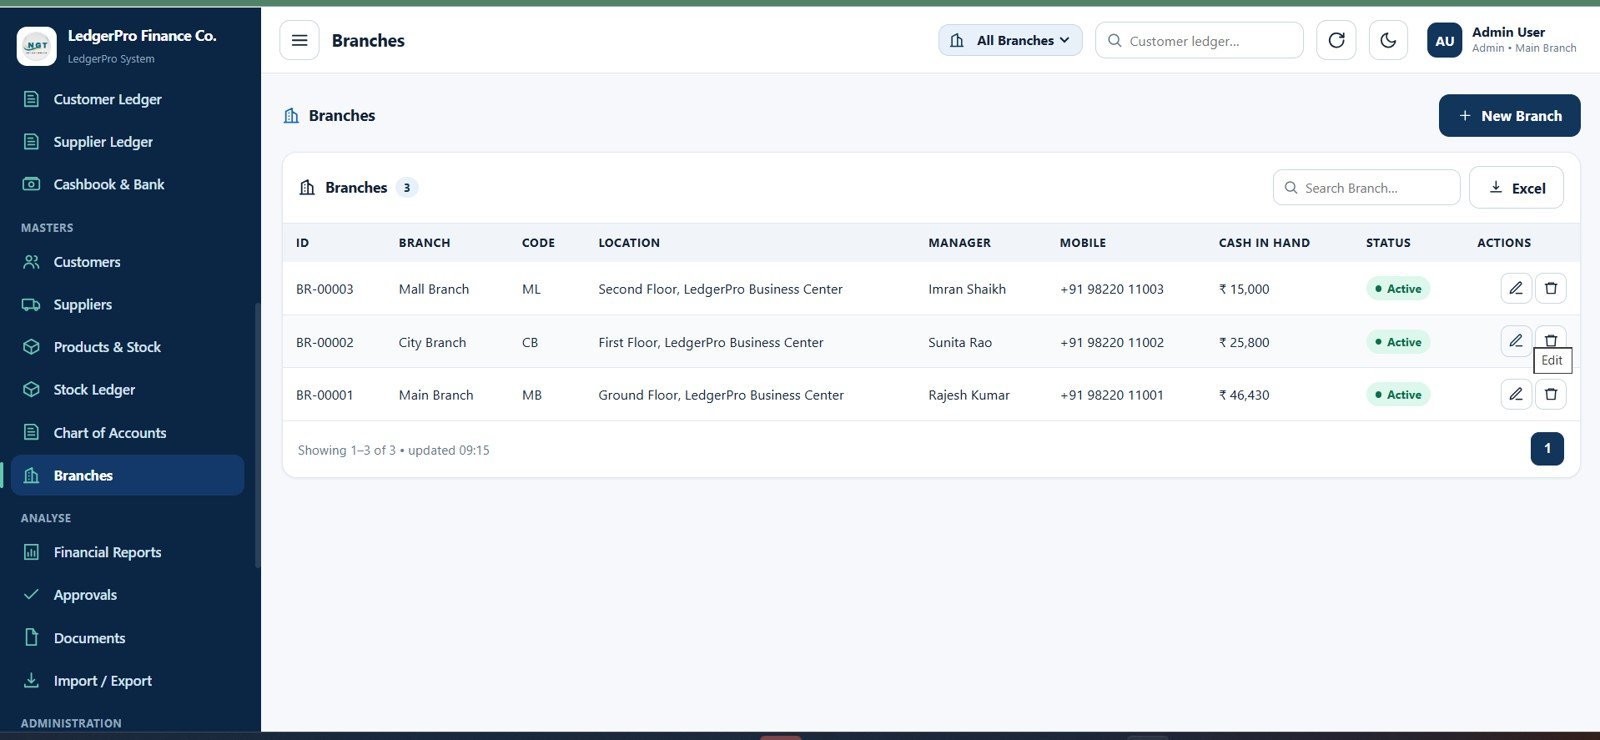The image size is (1600, 740).
Task: Open Financial Reports in sidebar
Action: coord(128,552)
